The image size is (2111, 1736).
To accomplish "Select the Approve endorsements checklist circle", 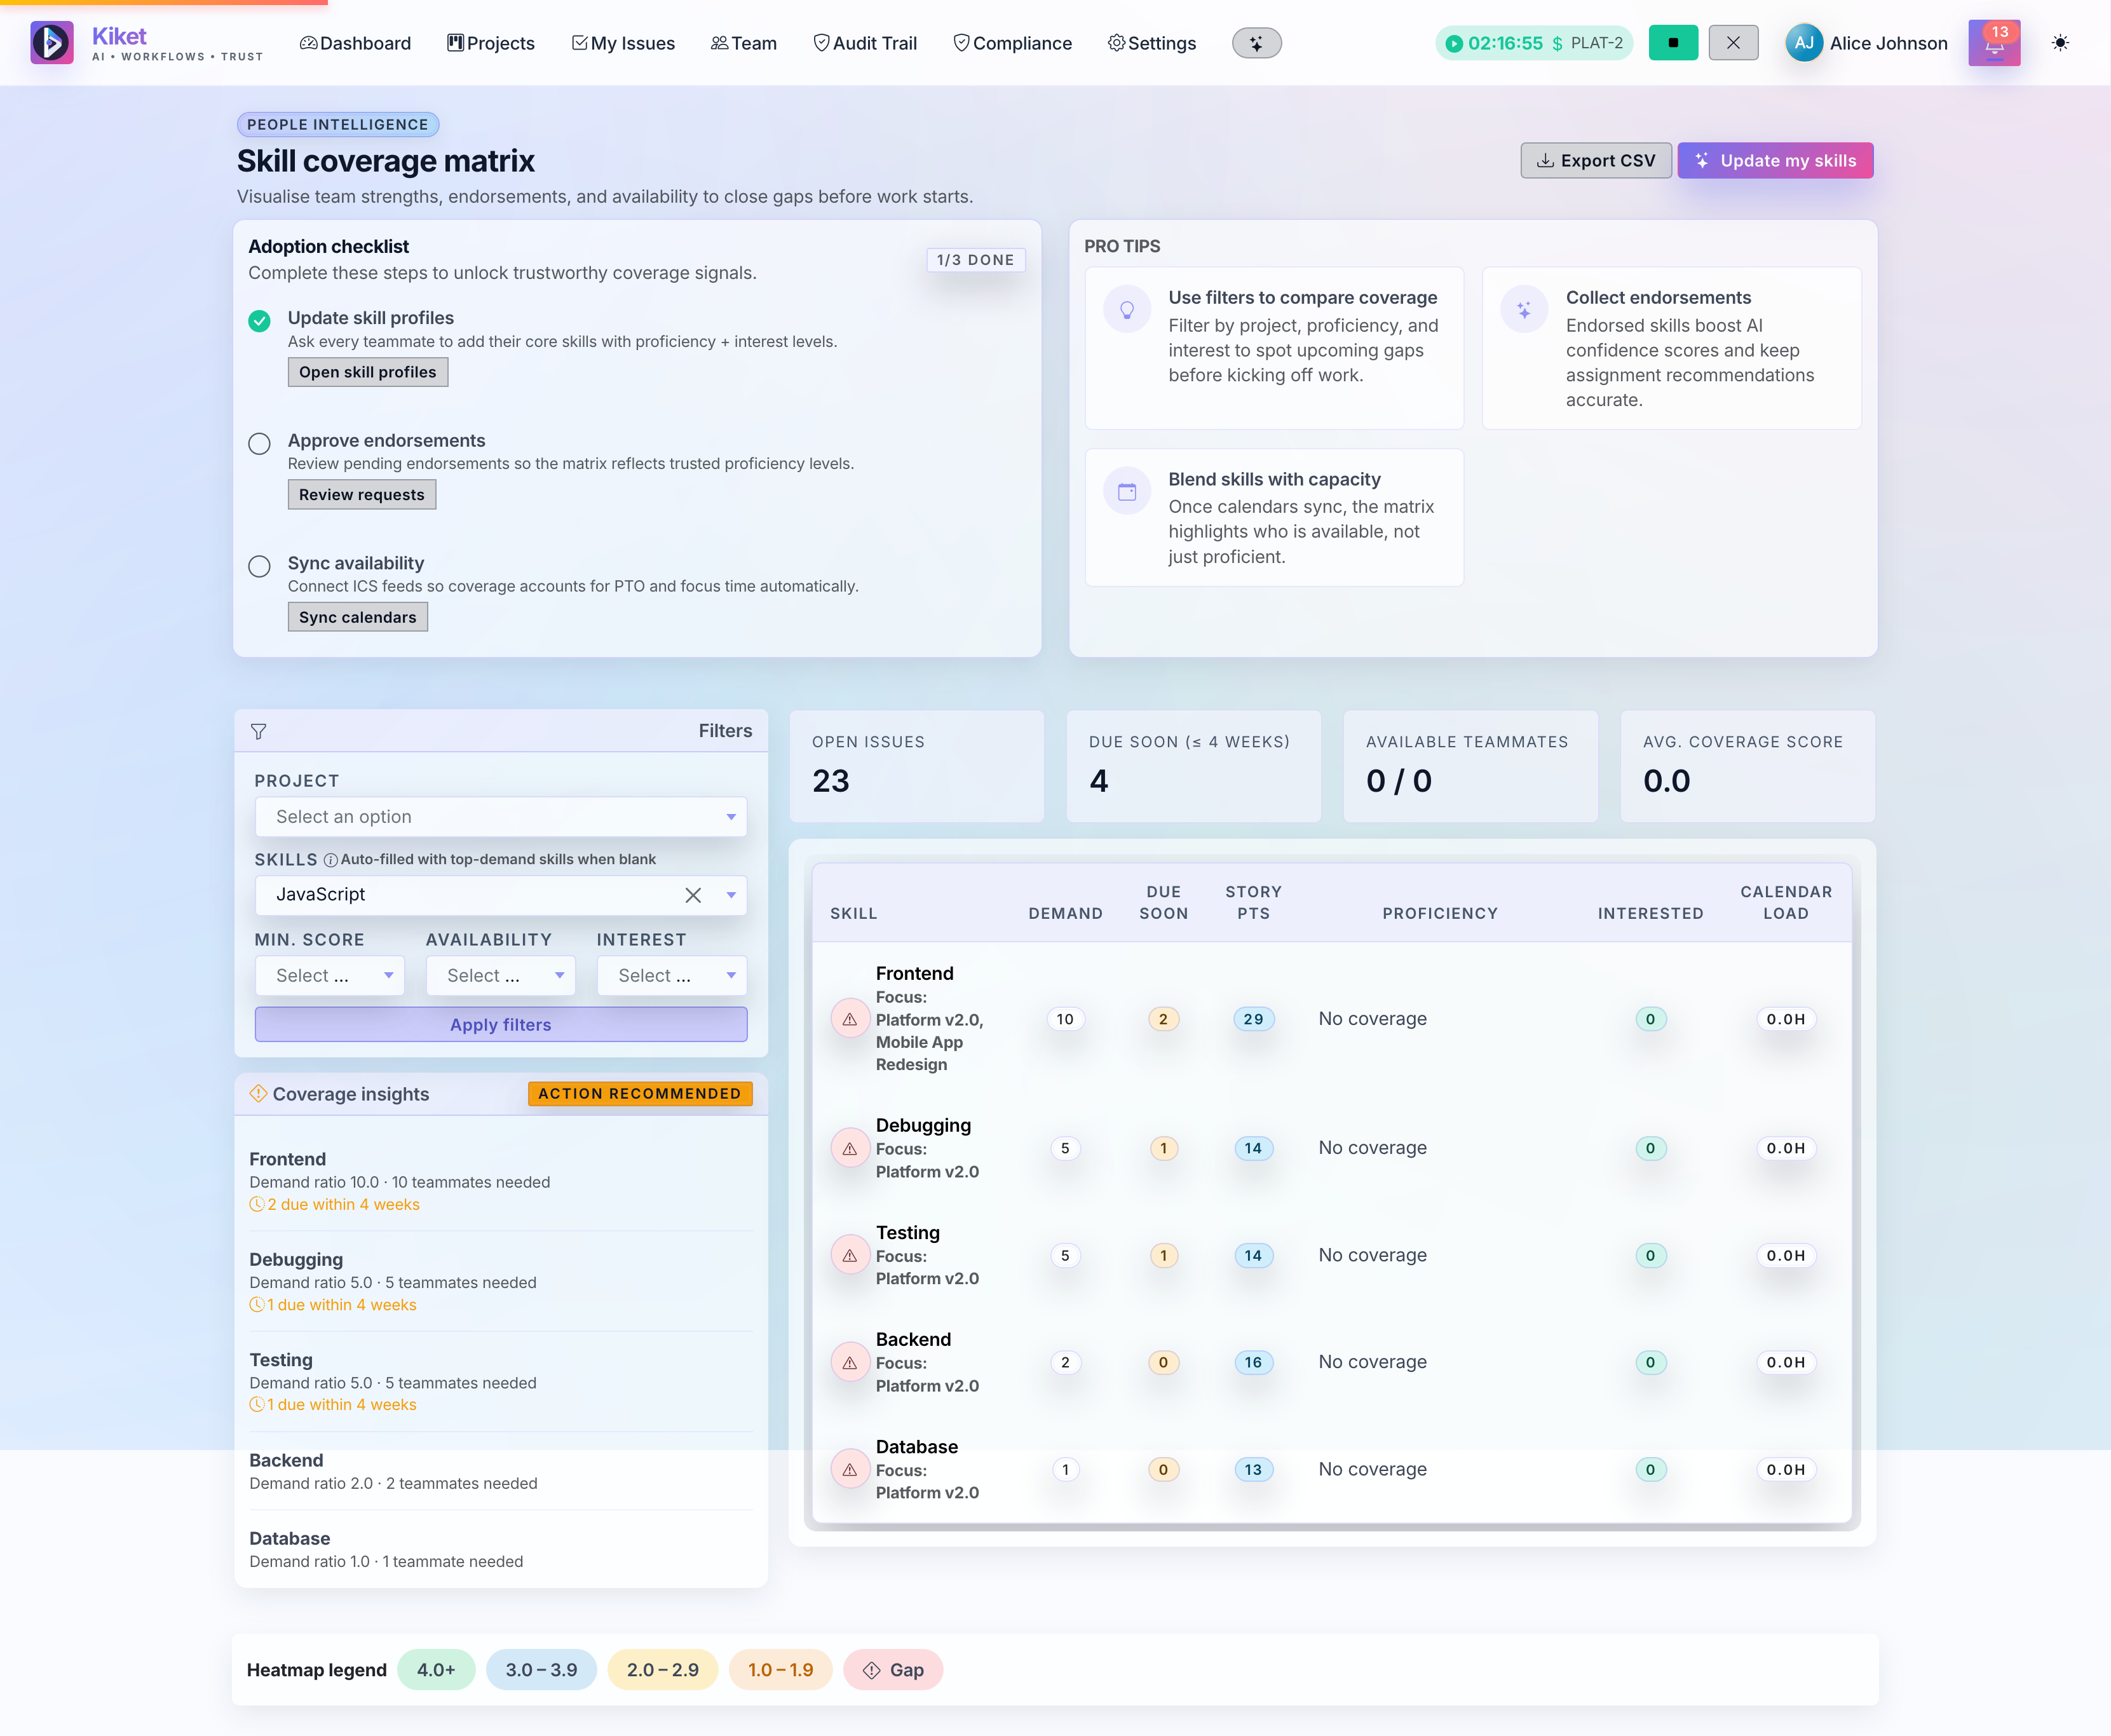I will 259,444.
